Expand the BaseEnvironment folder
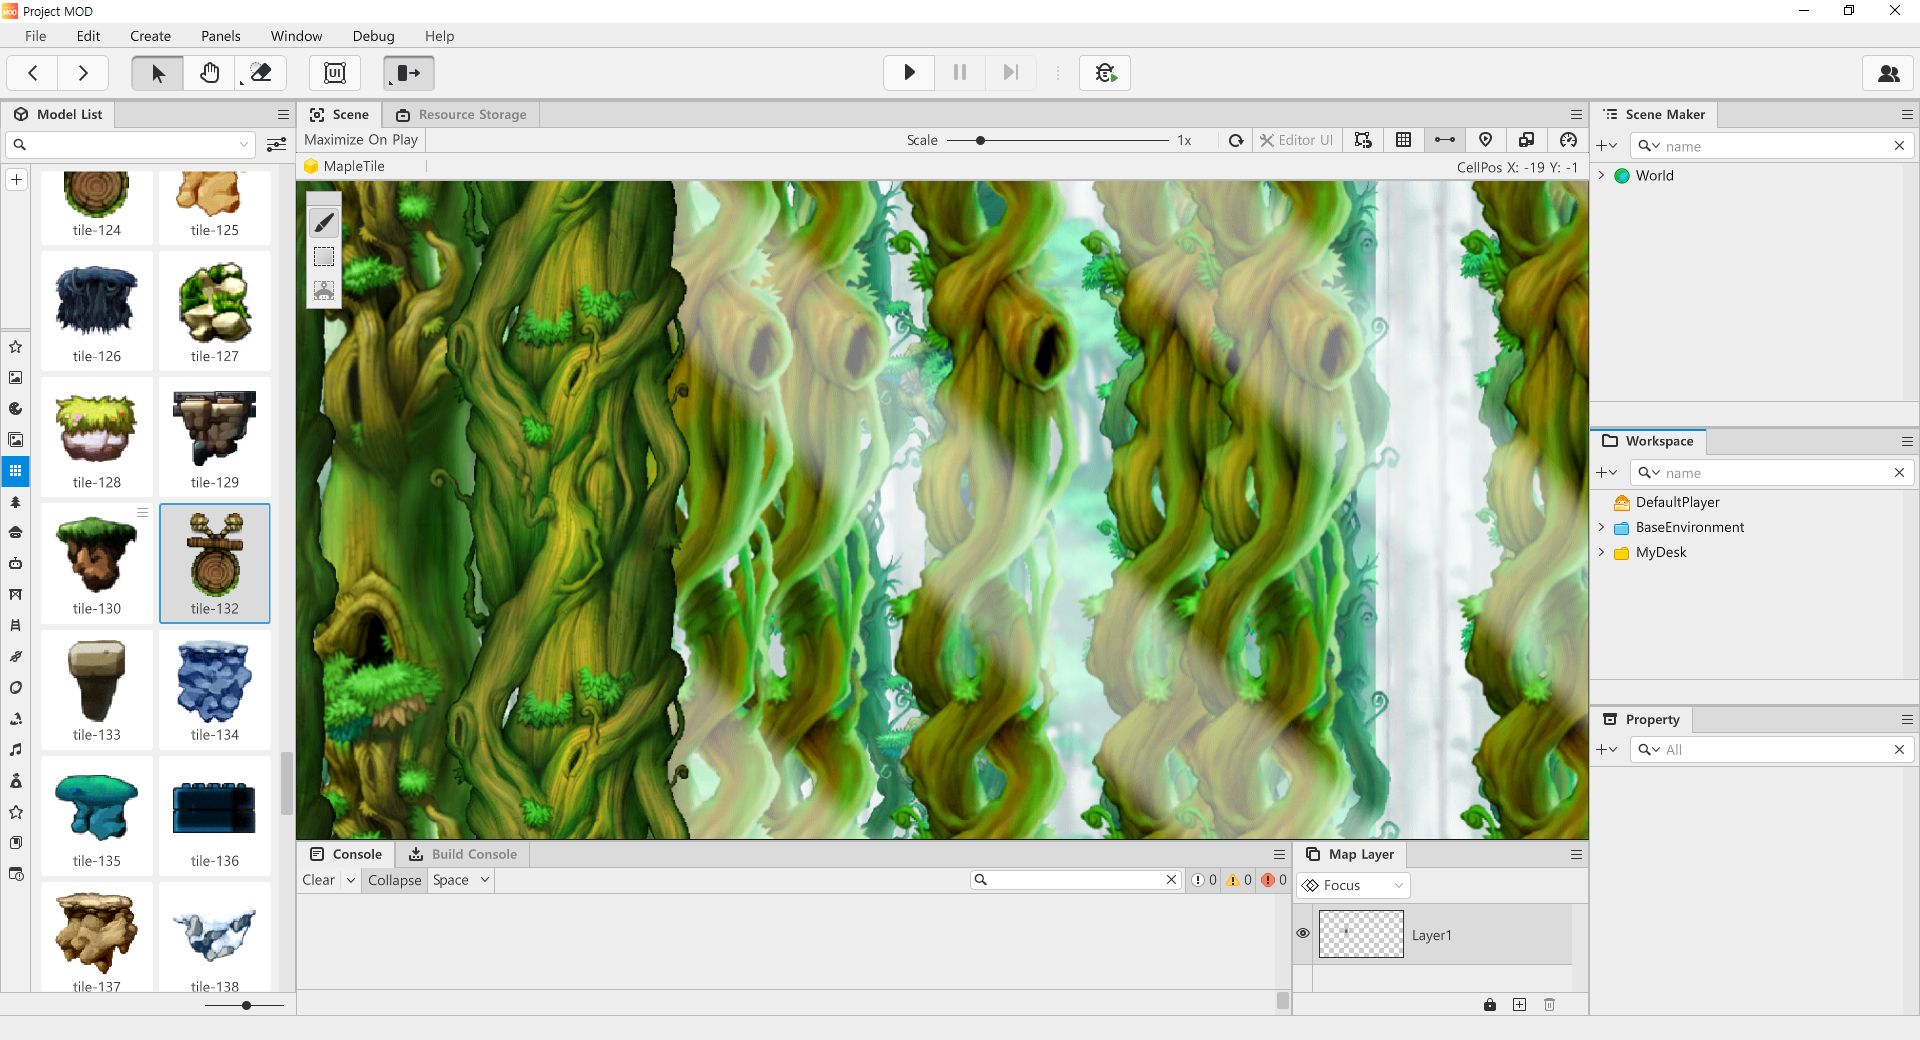Image resolution: width=1920 pixels, height=1040 pixels. 1602,527
